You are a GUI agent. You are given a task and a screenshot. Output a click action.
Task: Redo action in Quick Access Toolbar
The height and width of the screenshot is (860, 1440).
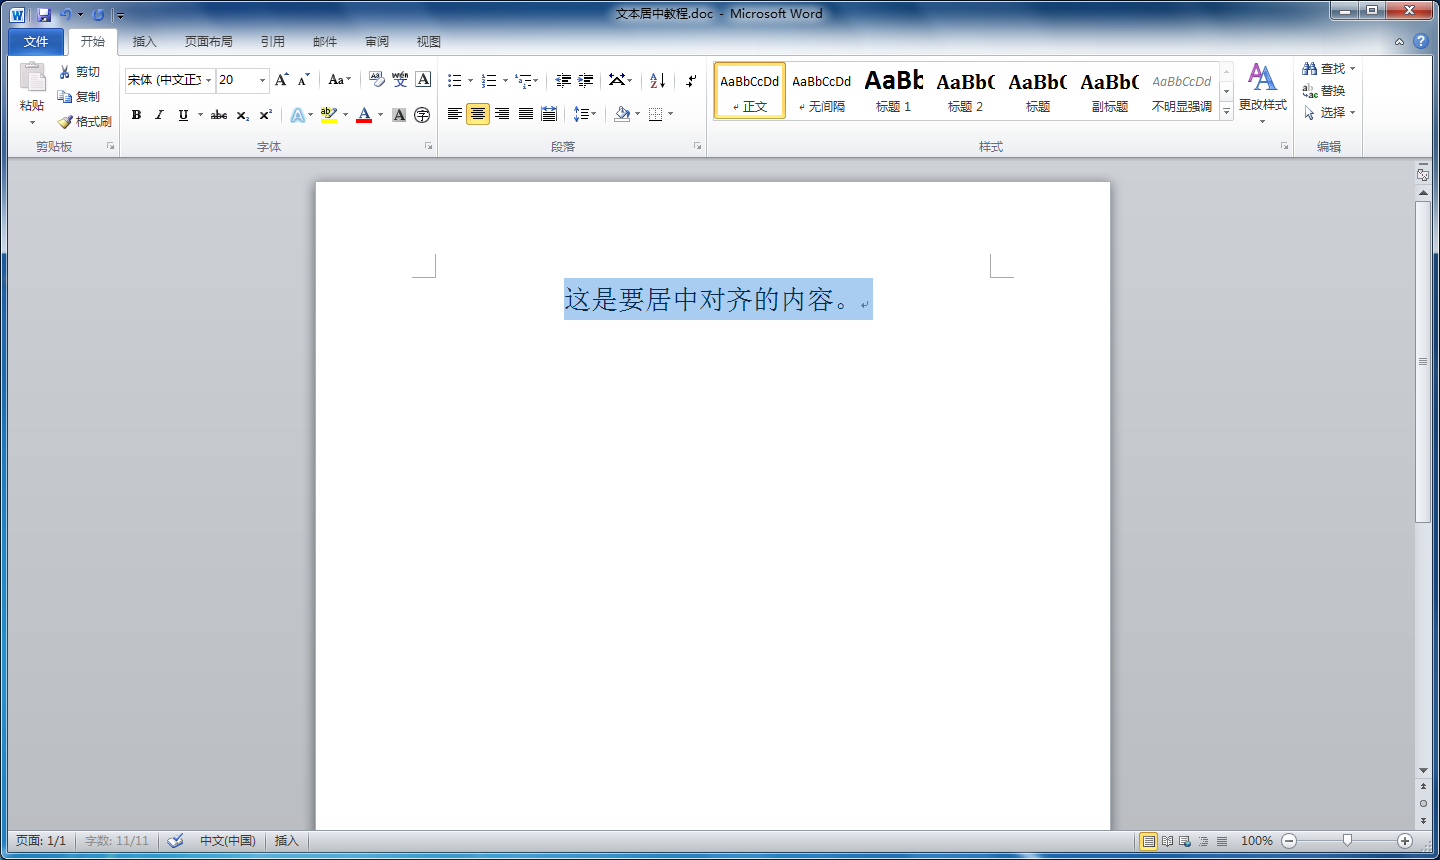point(98,15)
